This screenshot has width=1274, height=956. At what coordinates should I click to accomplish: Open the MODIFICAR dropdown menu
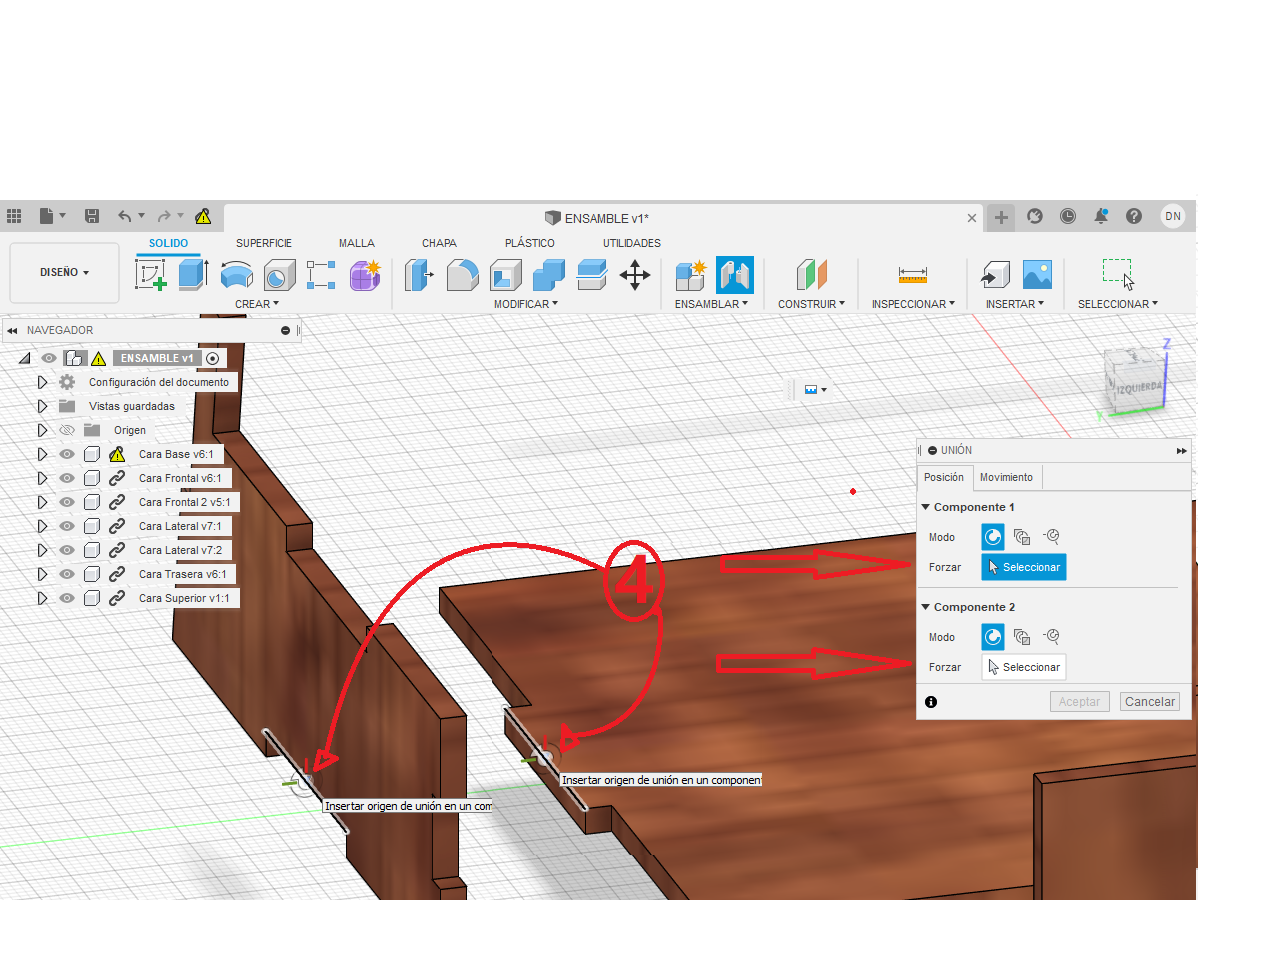[x=526, y=304]
